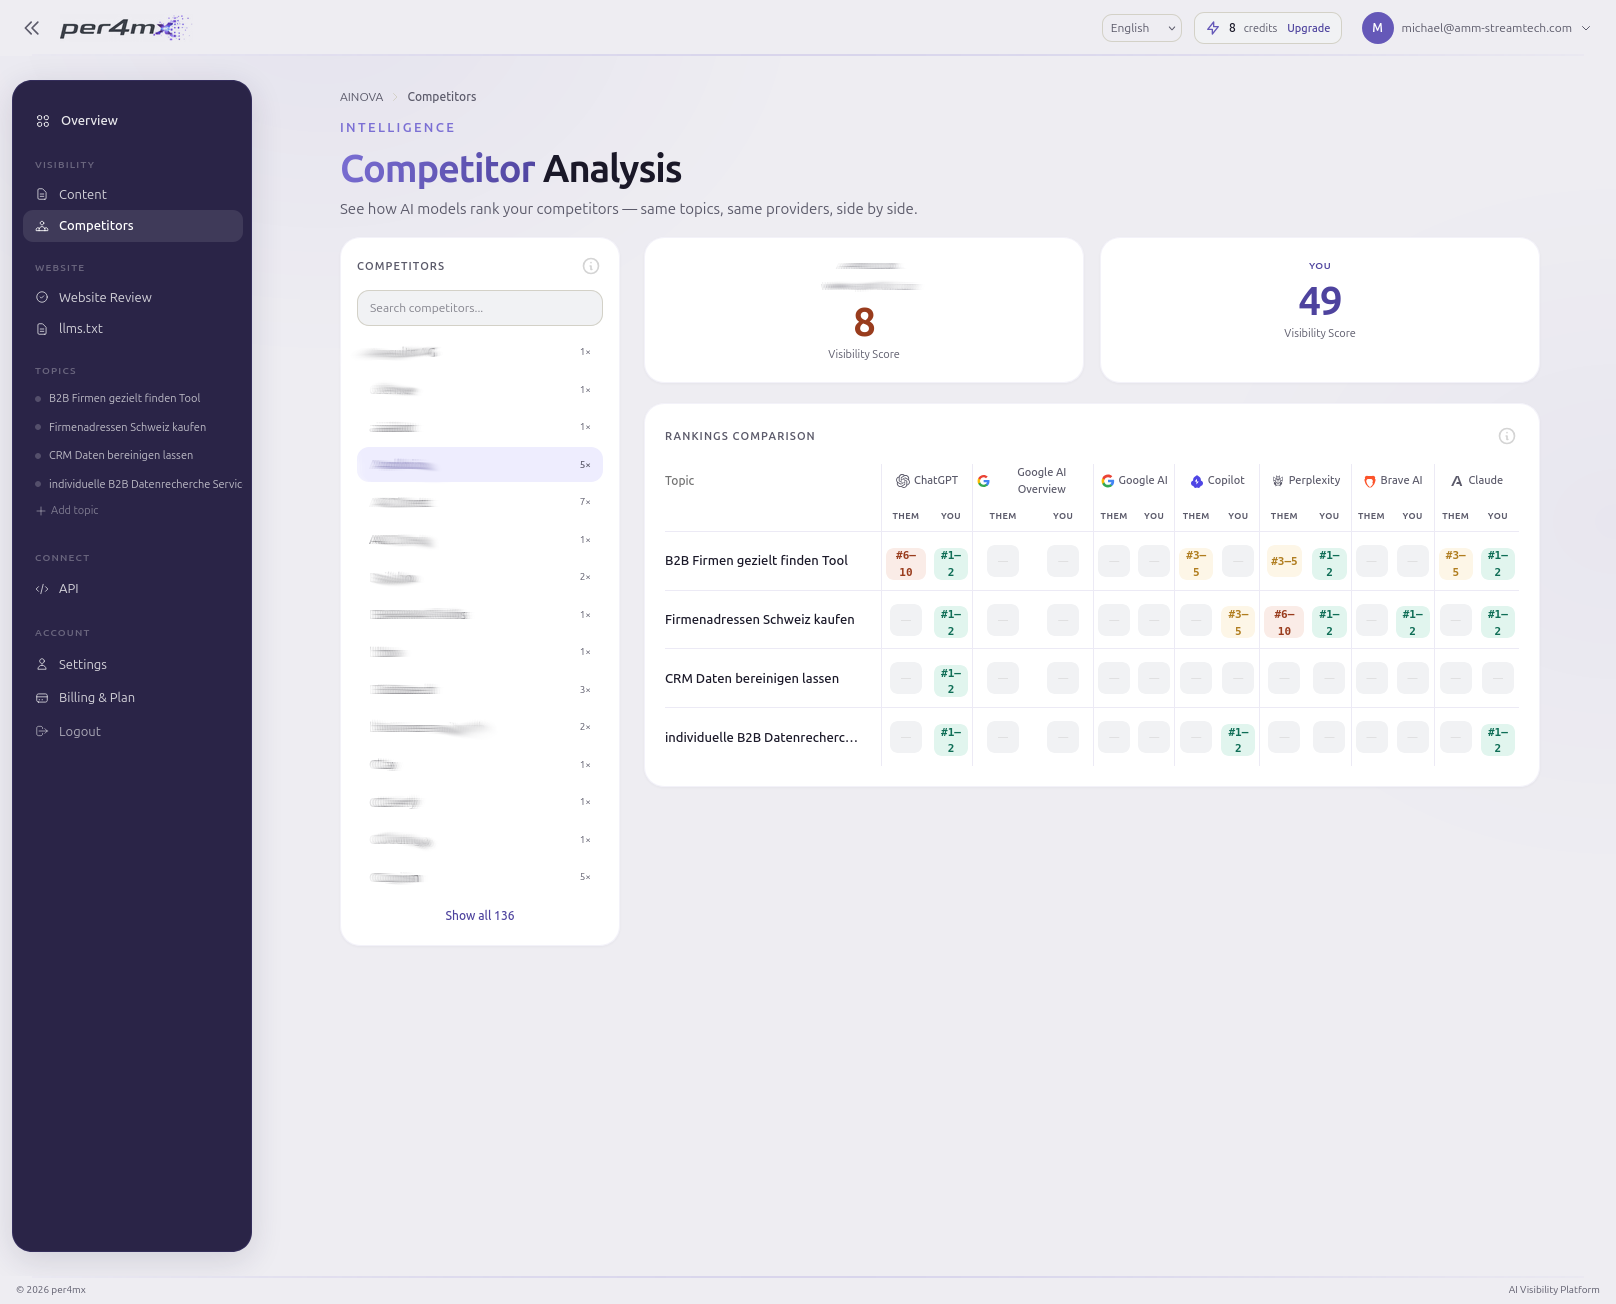This screenshot has height=1304, width=1616.
Task: Select the API code icon under Connect
Action: pos(41,589)
